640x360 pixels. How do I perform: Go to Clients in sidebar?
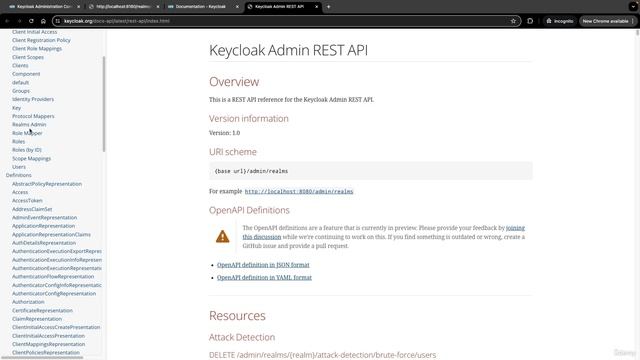click(x=20, y=65)
